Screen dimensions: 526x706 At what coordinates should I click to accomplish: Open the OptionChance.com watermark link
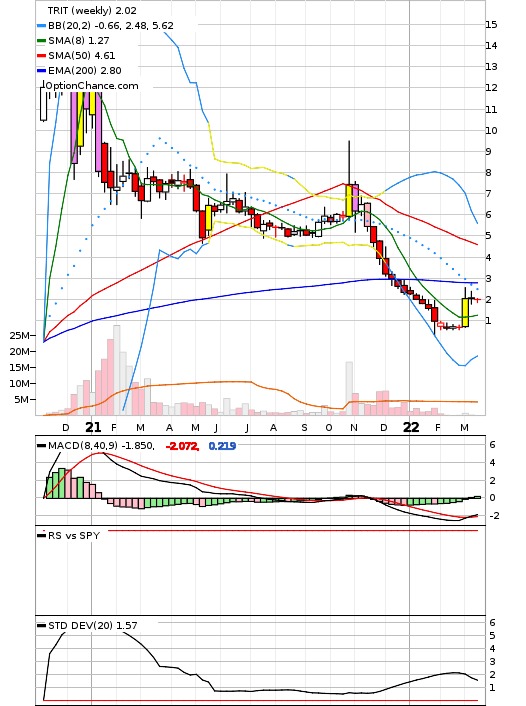coord(92,86)
